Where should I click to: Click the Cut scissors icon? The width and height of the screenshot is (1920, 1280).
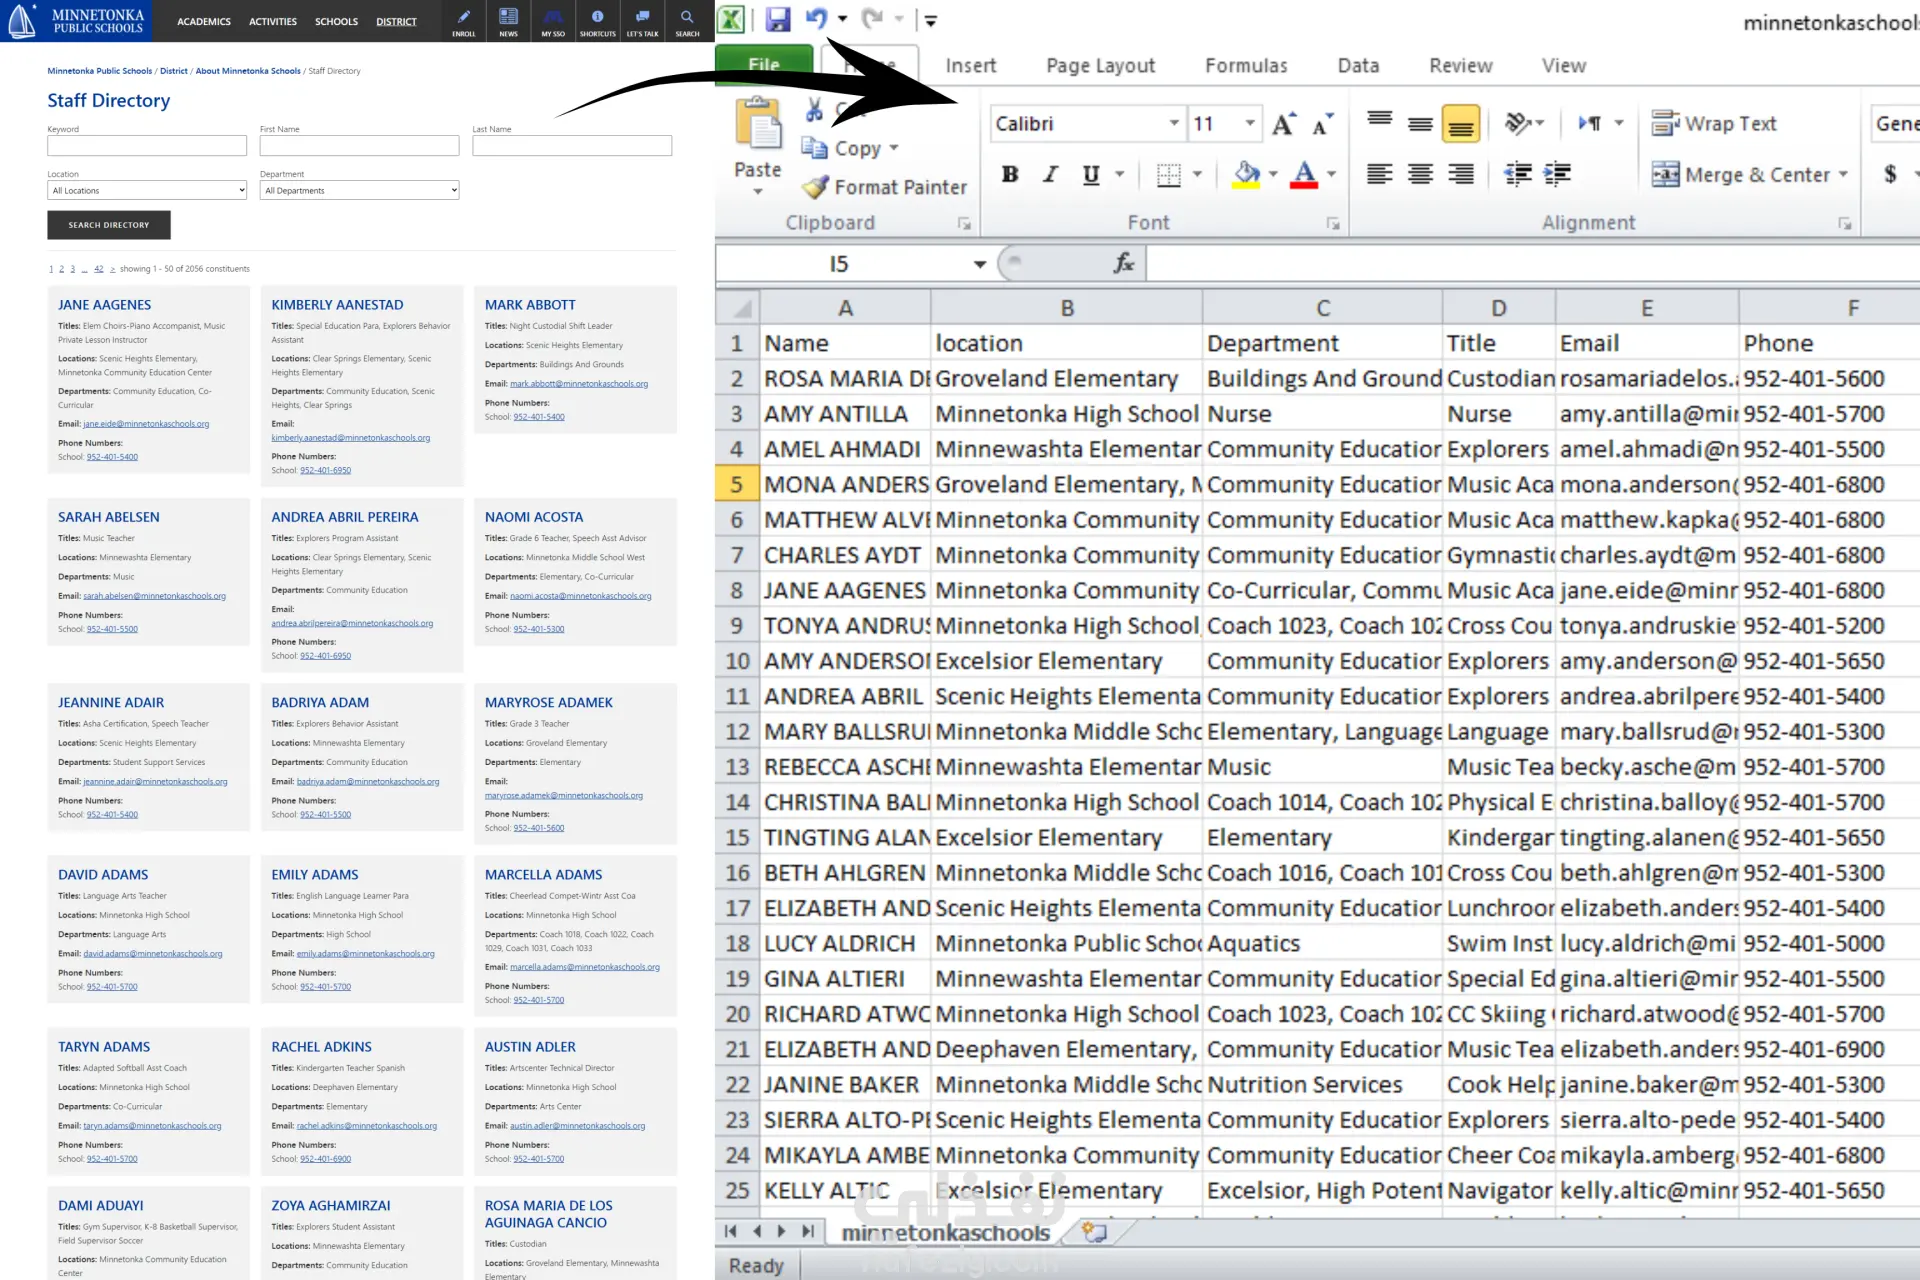(x=815, y=110)
